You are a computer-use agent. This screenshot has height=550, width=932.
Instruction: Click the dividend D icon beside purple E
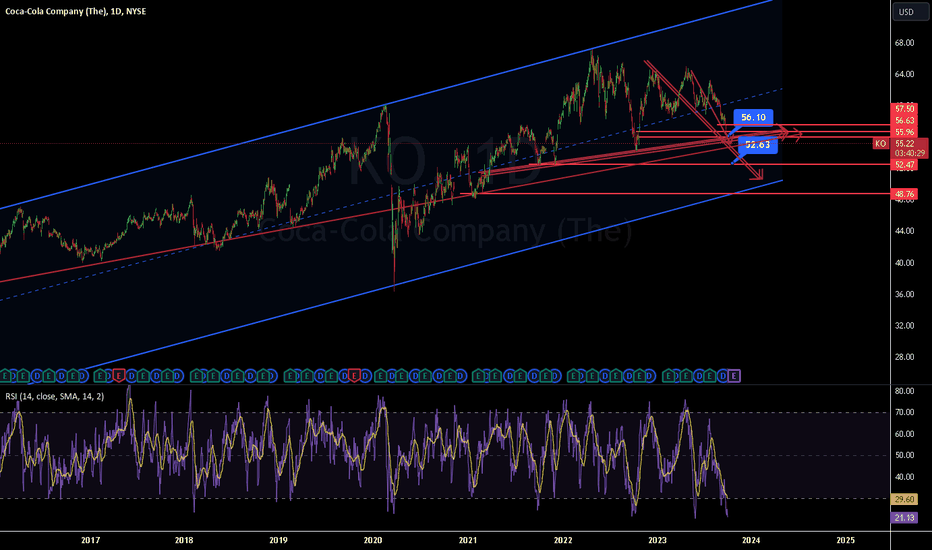(723, 376)
